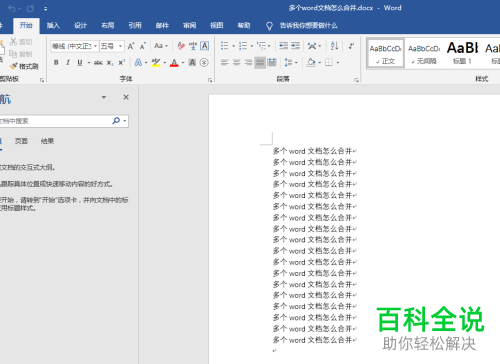Open the 页面 (Pages) navigation tab
The width and height of the screenshot is (500, 364).
click(x=21, y=141)
